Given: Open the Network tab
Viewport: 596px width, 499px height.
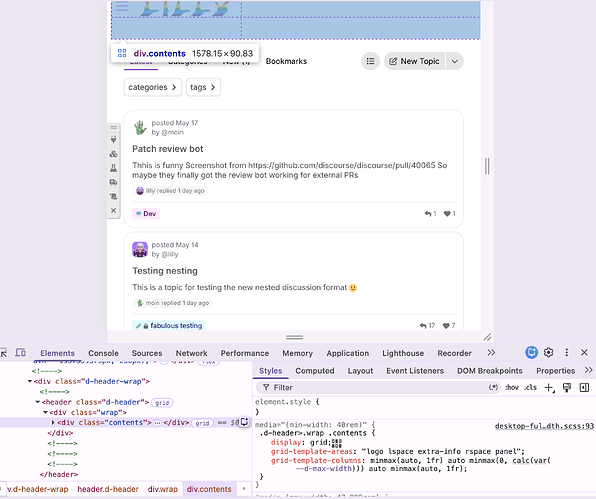Looking at the screenshot, I should [x=192, y=353].
